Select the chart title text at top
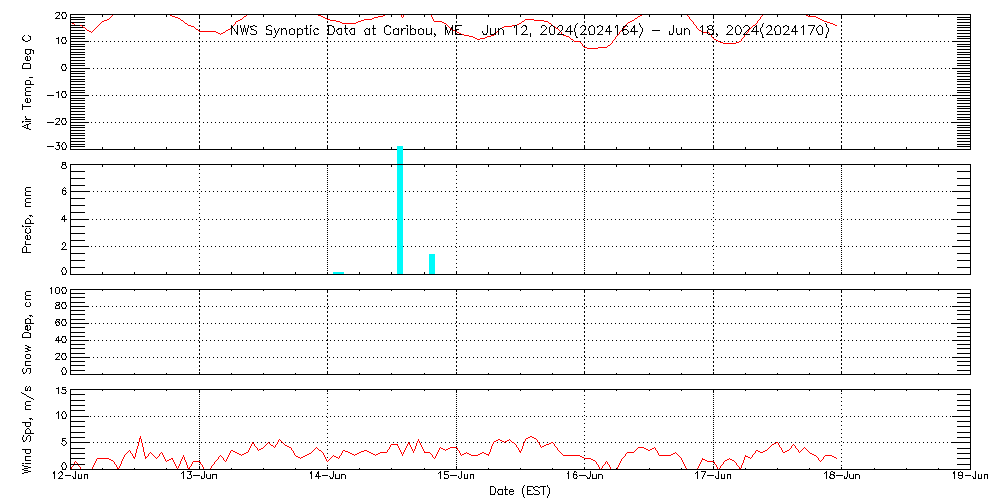 click(529, 31)
